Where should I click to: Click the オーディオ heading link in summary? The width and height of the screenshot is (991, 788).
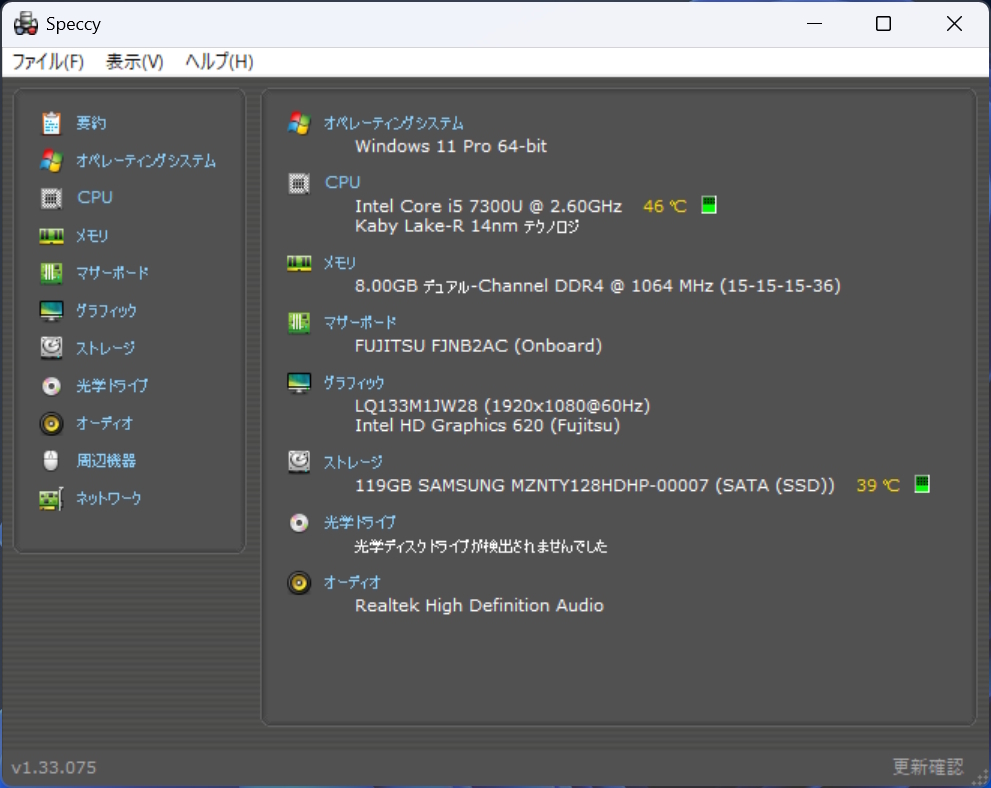click(x=353, y=583)
